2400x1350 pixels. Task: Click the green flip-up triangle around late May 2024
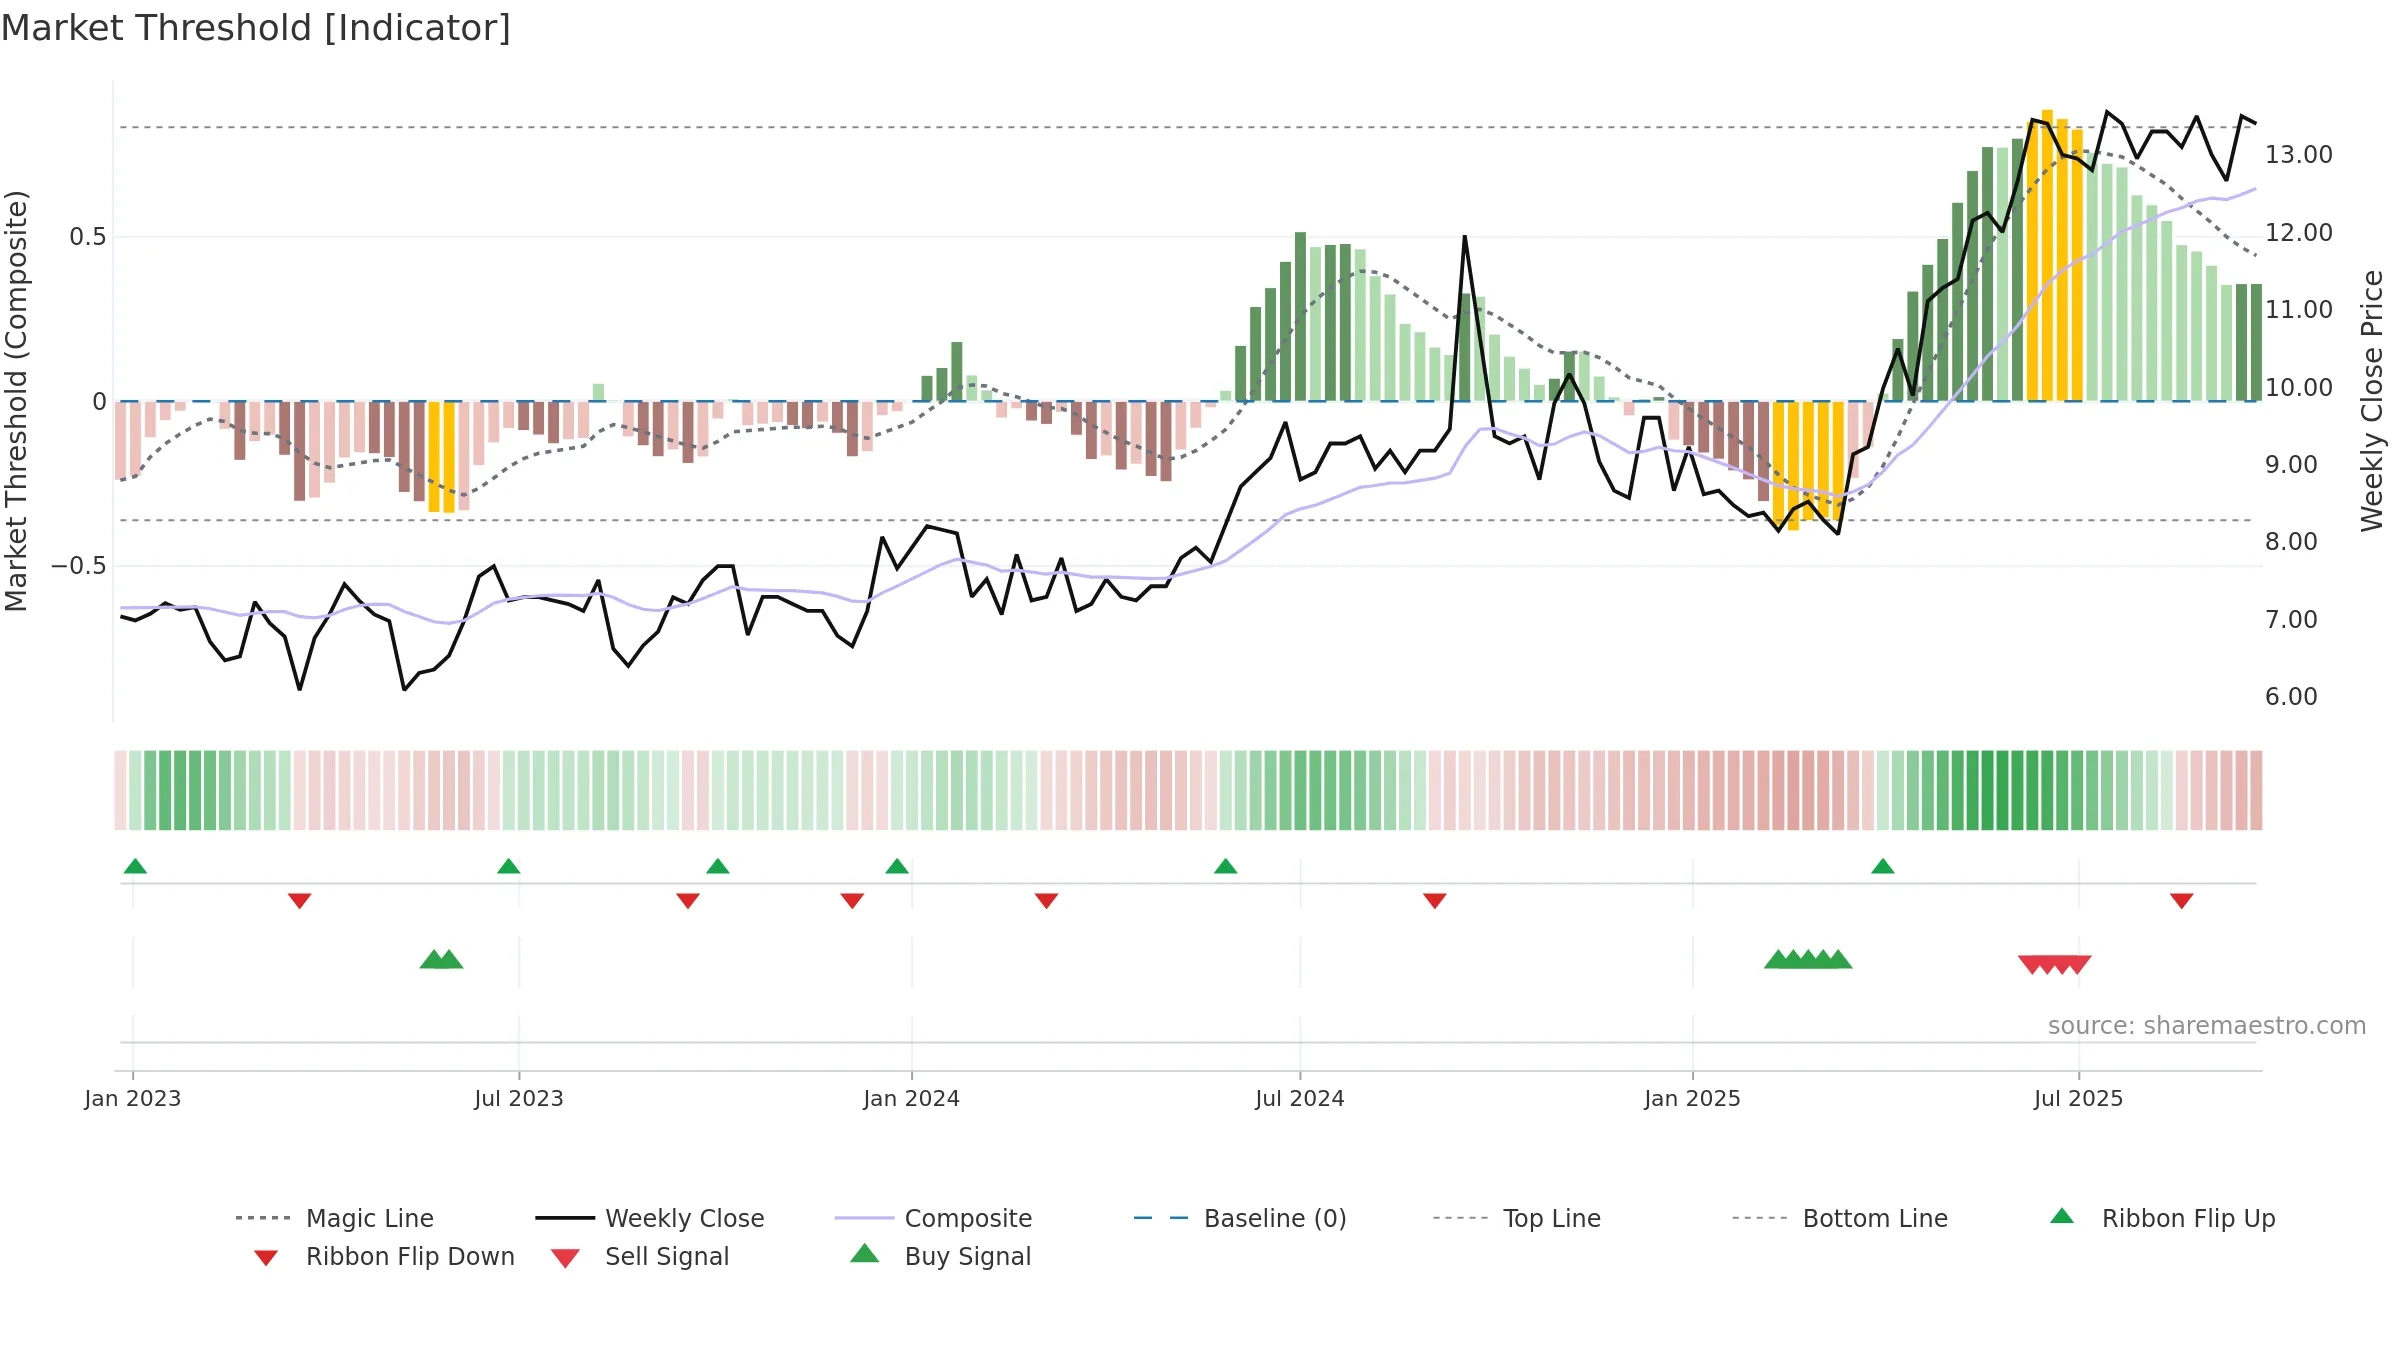tap(1225, 866)
